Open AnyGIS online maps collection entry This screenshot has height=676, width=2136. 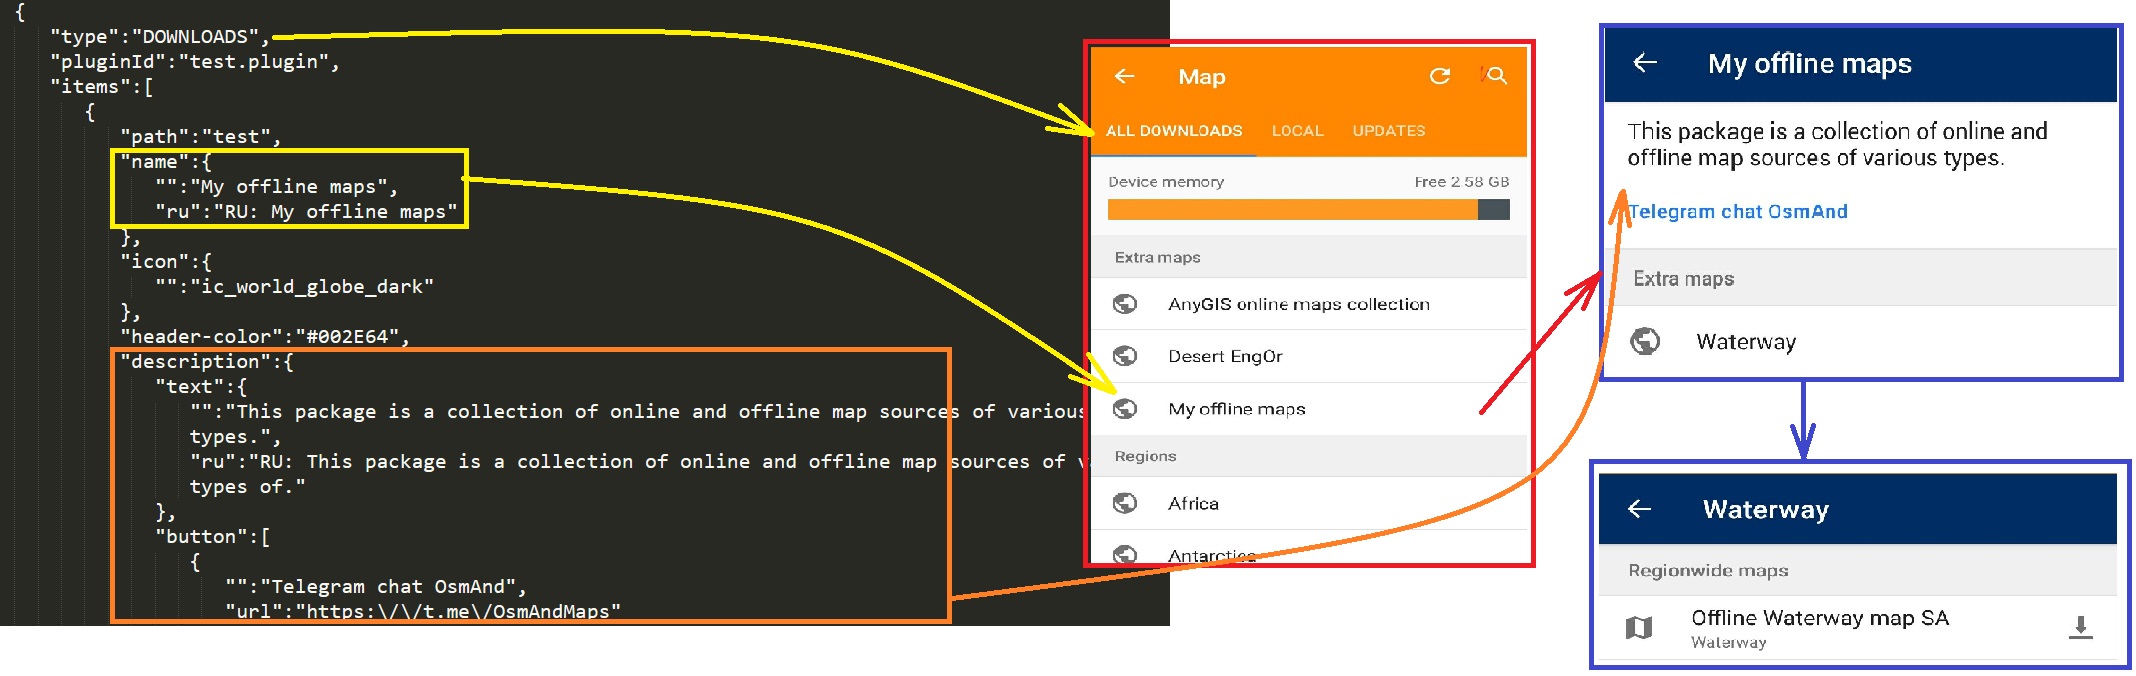pos(1299,304)
